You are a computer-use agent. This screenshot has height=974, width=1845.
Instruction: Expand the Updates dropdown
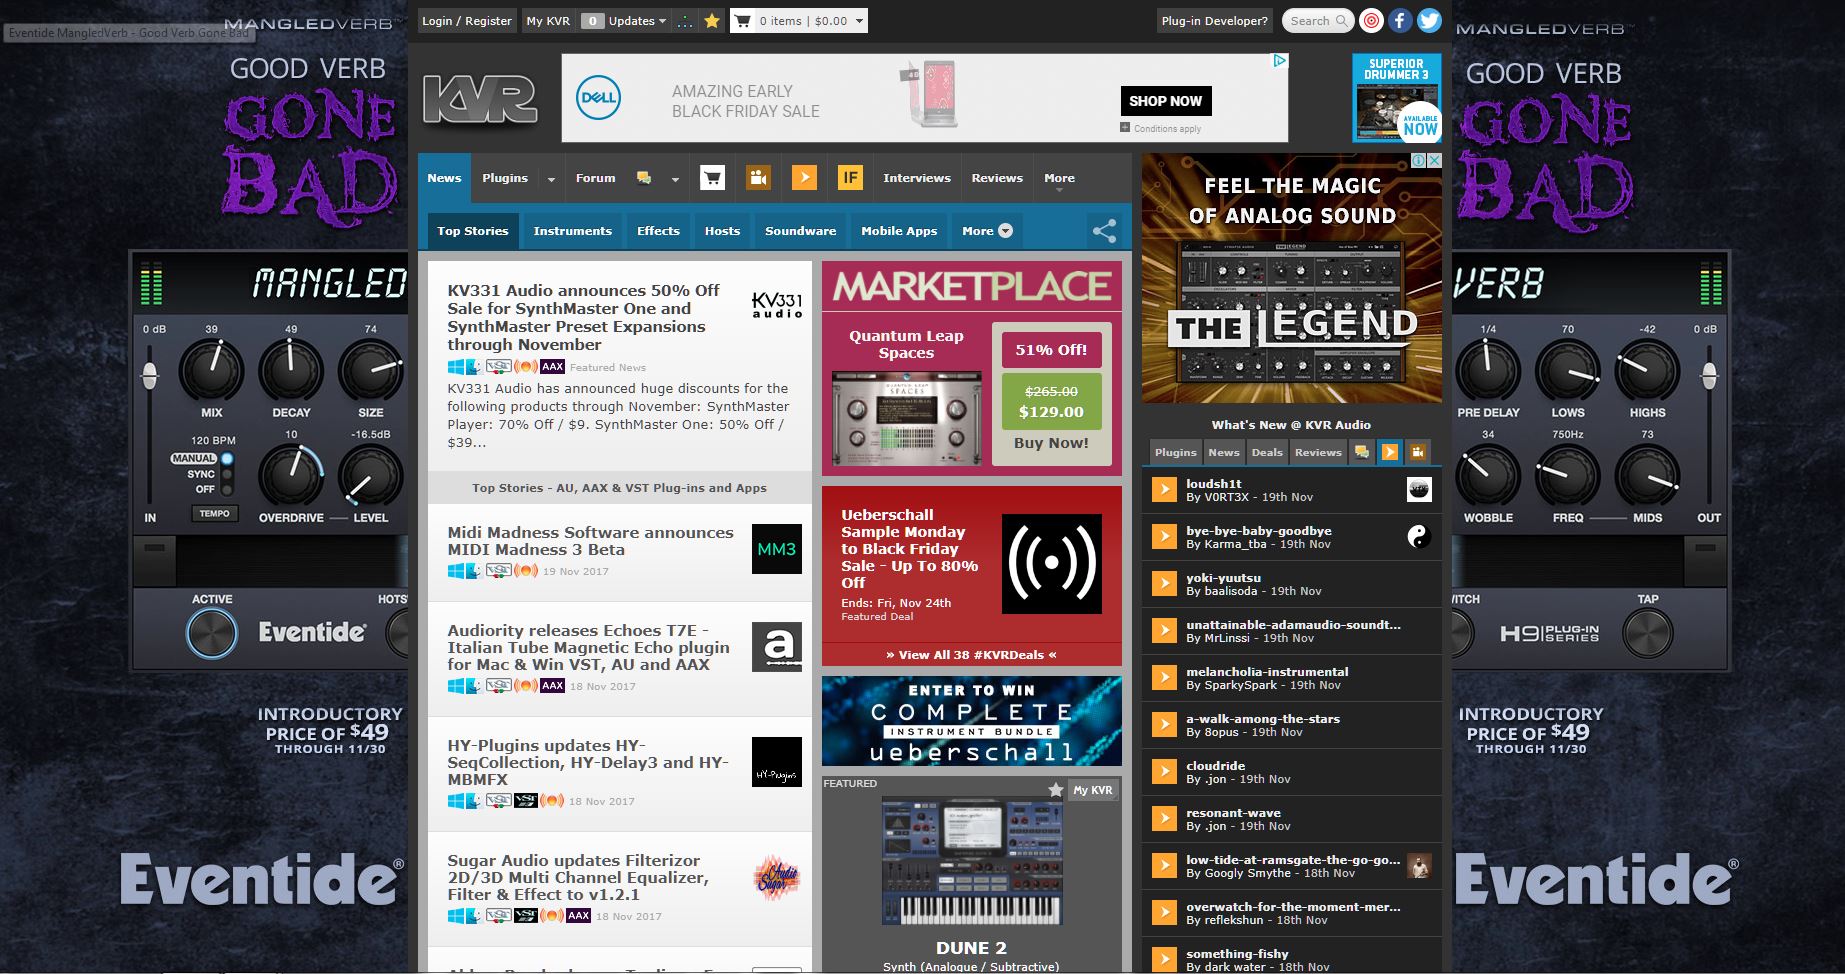pos(662,21)
